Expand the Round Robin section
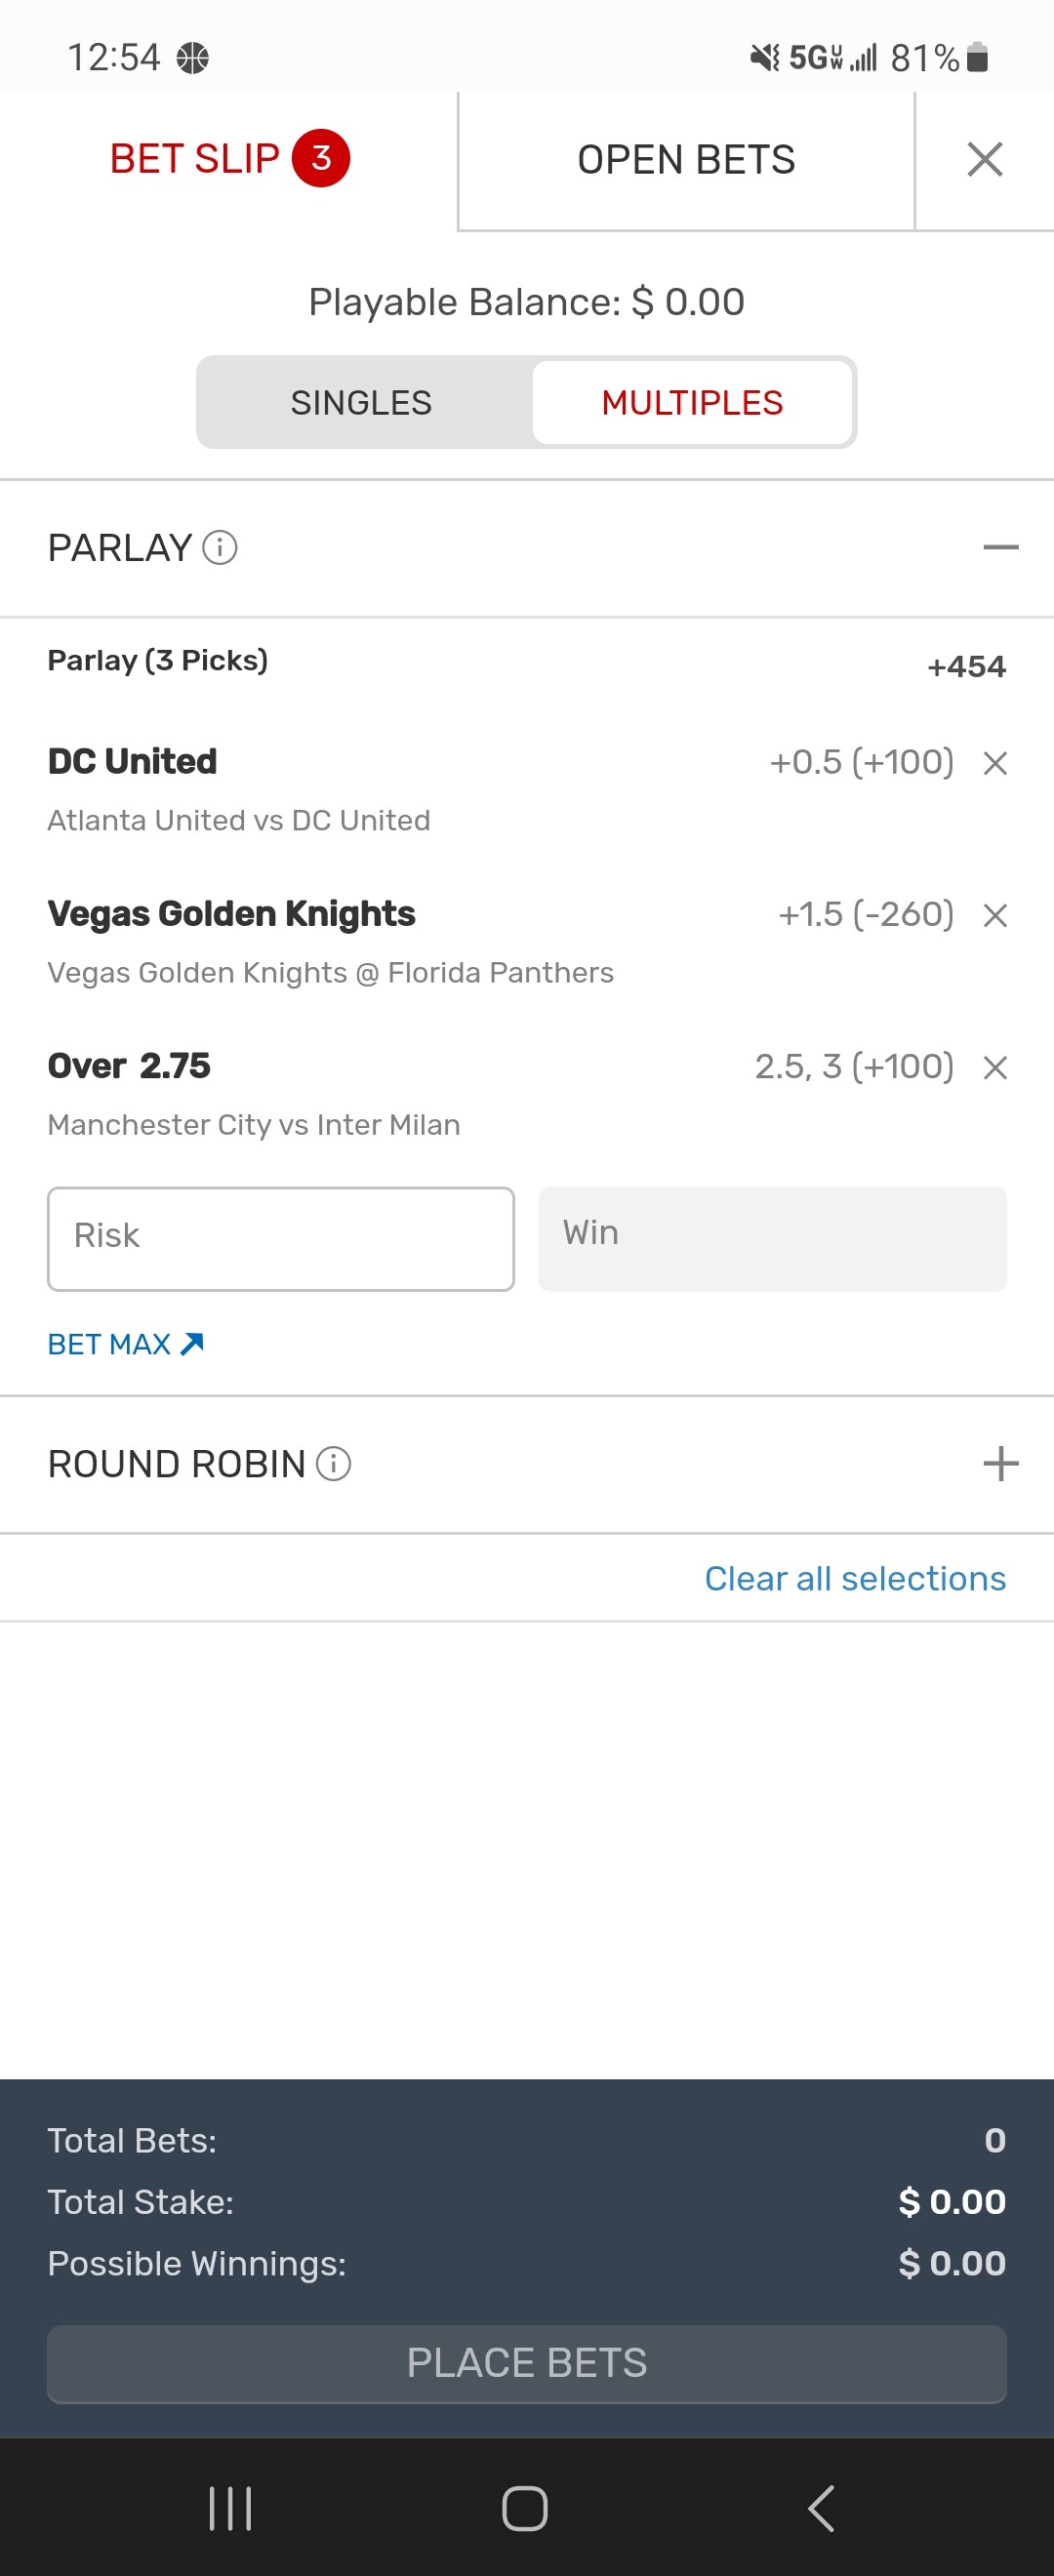Screen dimensions: 1054x2576 click(x=1000, y=1464)
